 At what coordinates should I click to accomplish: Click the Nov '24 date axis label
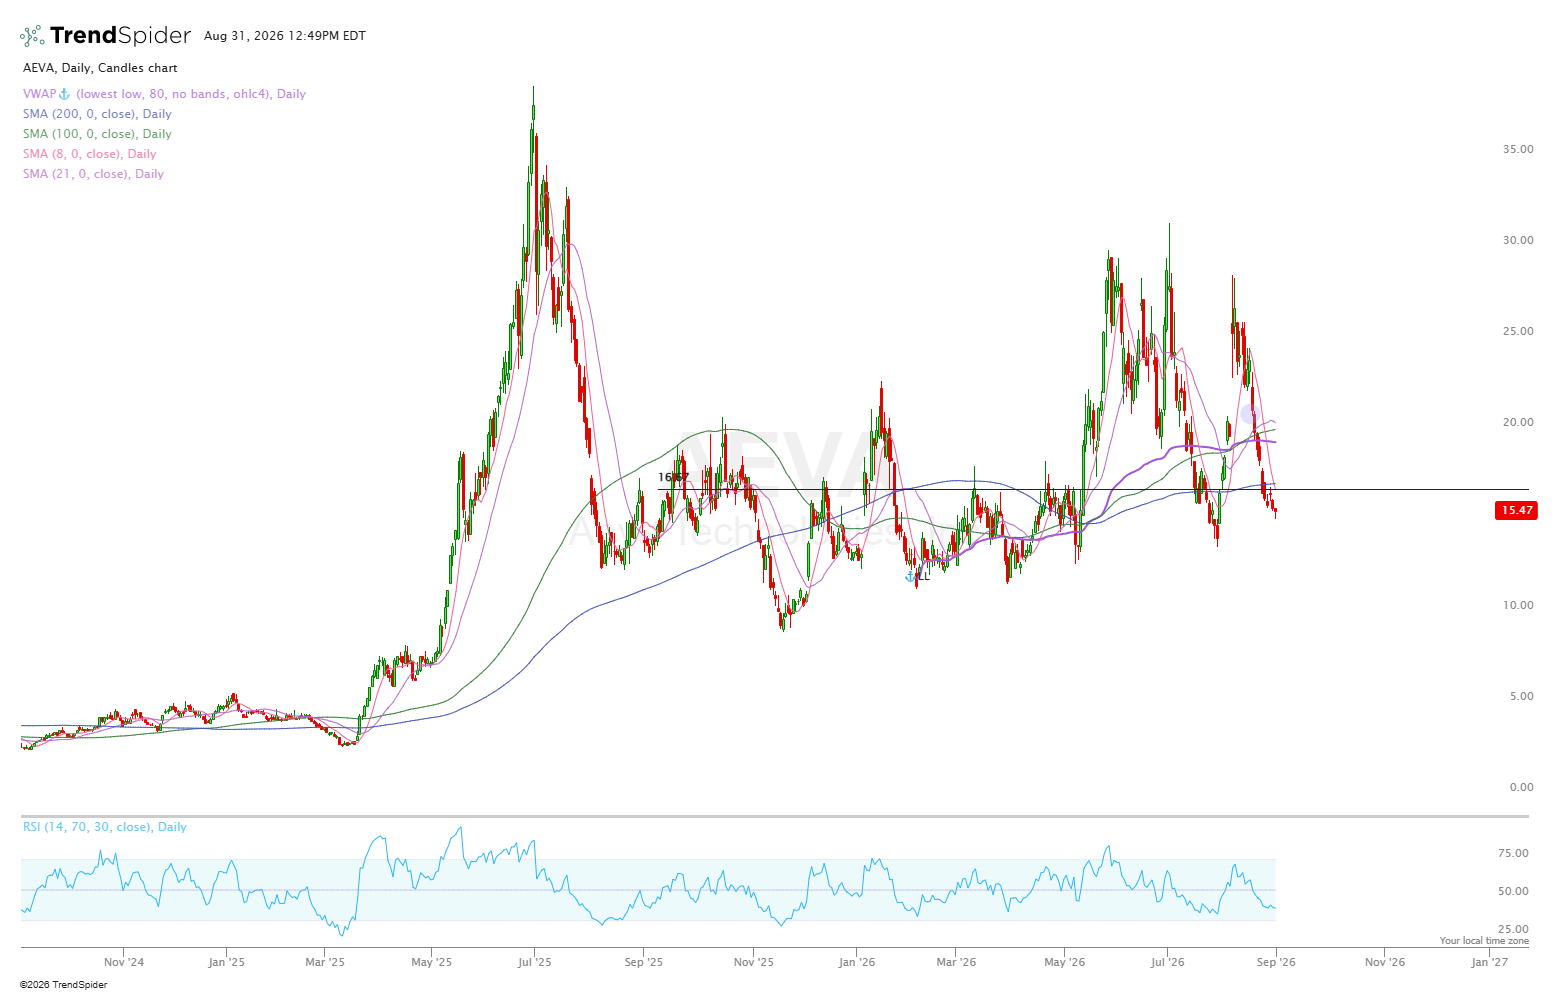(124, 963)
